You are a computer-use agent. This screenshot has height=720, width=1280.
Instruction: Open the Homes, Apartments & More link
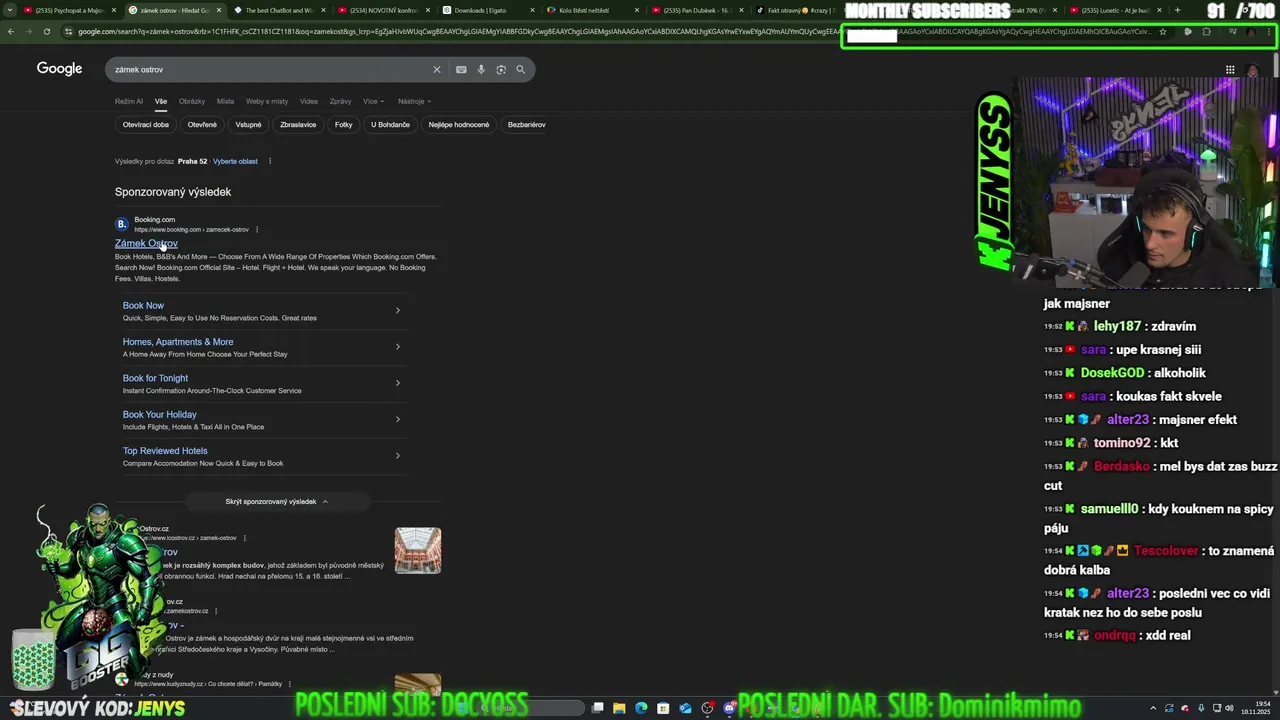(178, 342)
